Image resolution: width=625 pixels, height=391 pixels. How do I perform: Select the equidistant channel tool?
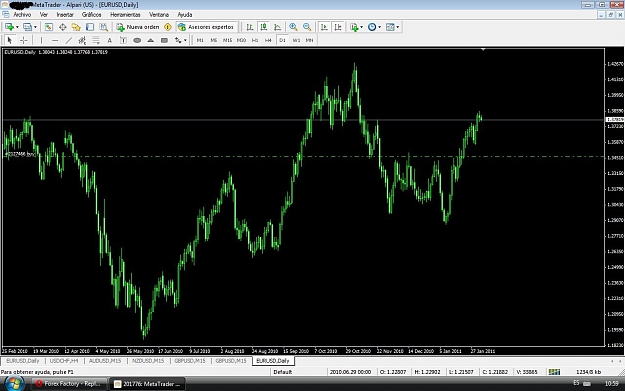[x=82, y=40]
